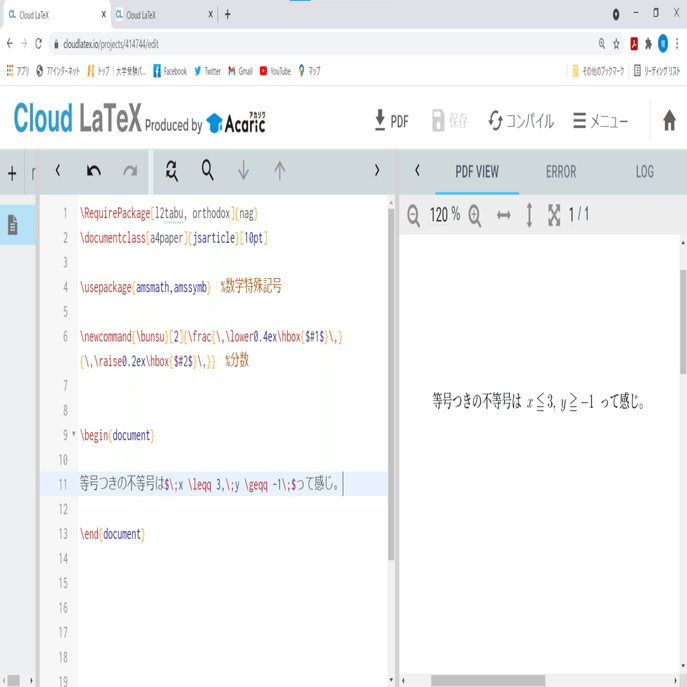Zoom in the PDF preview
The width and height of the screenshot is (687, 687).
475,215
